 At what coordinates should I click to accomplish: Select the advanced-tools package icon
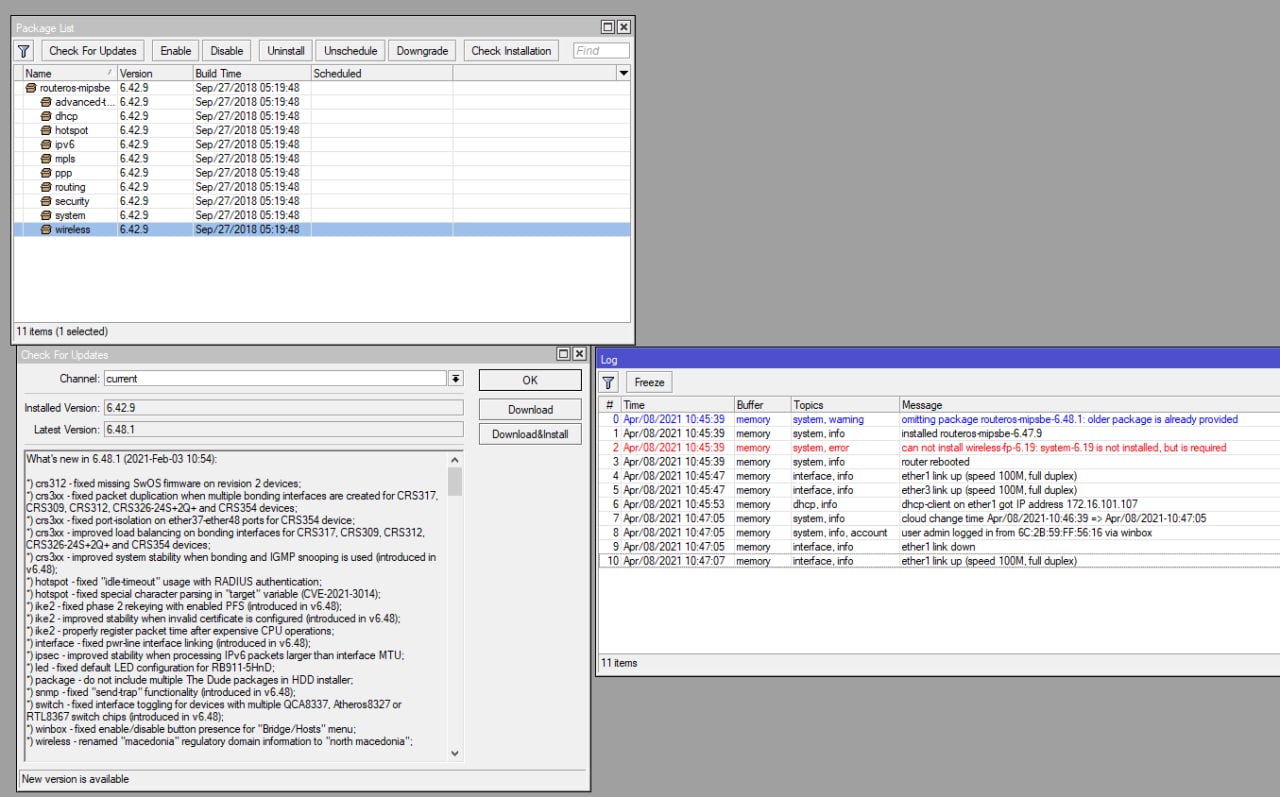[46, 102]
